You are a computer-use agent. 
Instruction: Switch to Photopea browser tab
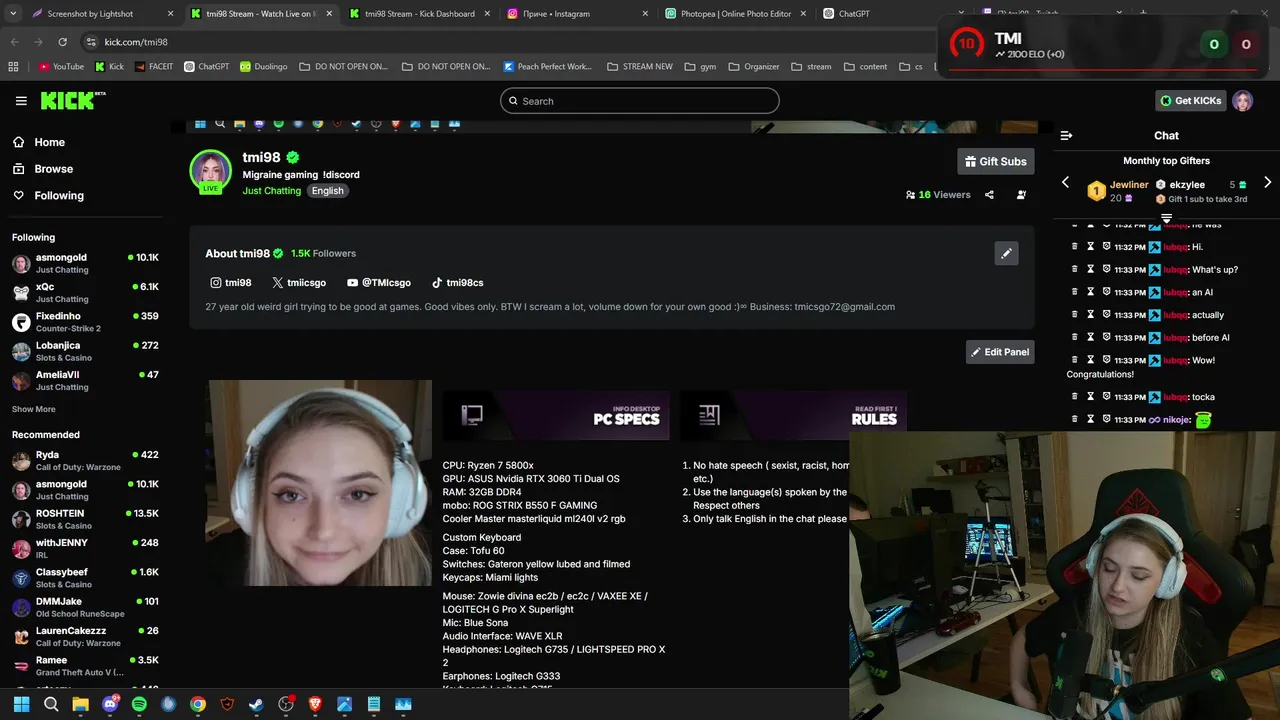point(735,14)
